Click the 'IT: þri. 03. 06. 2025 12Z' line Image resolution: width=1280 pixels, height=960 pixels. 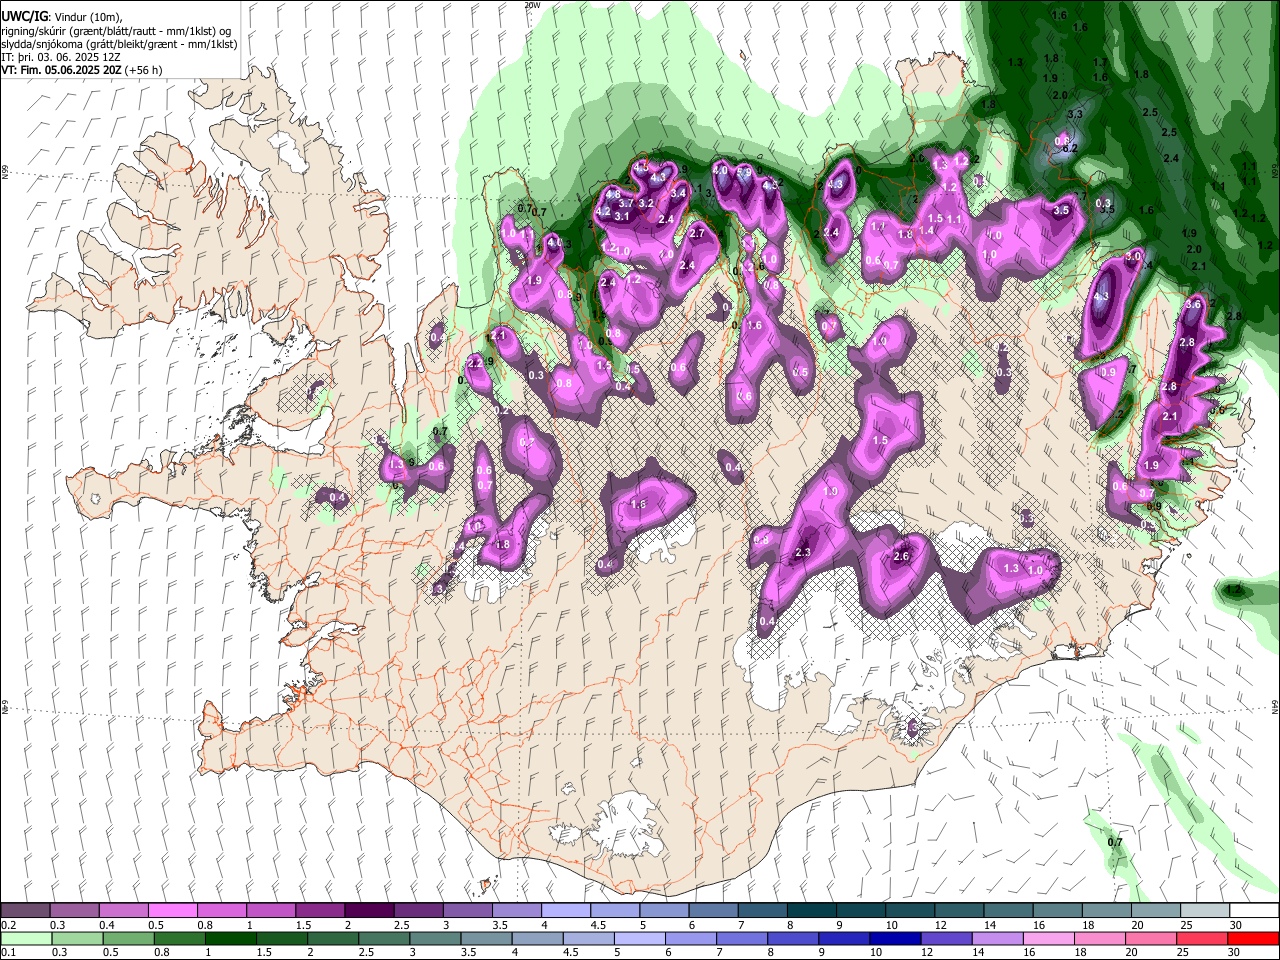click(x=62, y=57)
